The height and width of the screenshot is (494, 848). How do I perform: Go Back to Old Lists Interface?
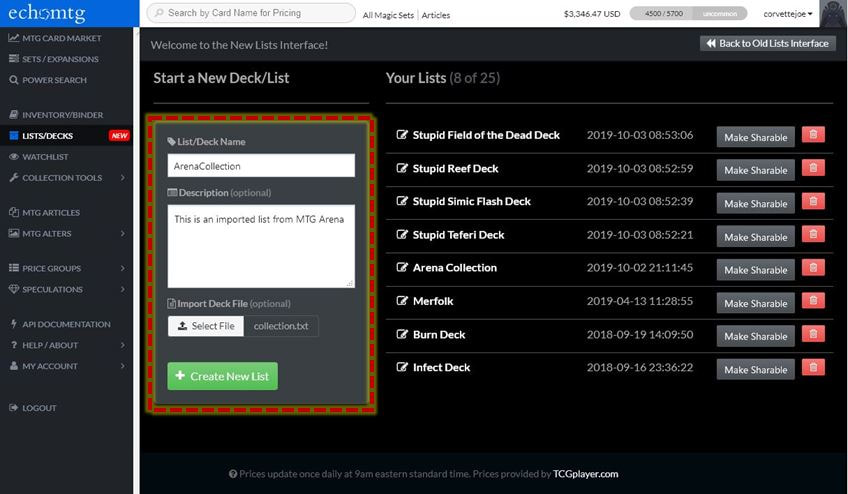coord(767,43)
